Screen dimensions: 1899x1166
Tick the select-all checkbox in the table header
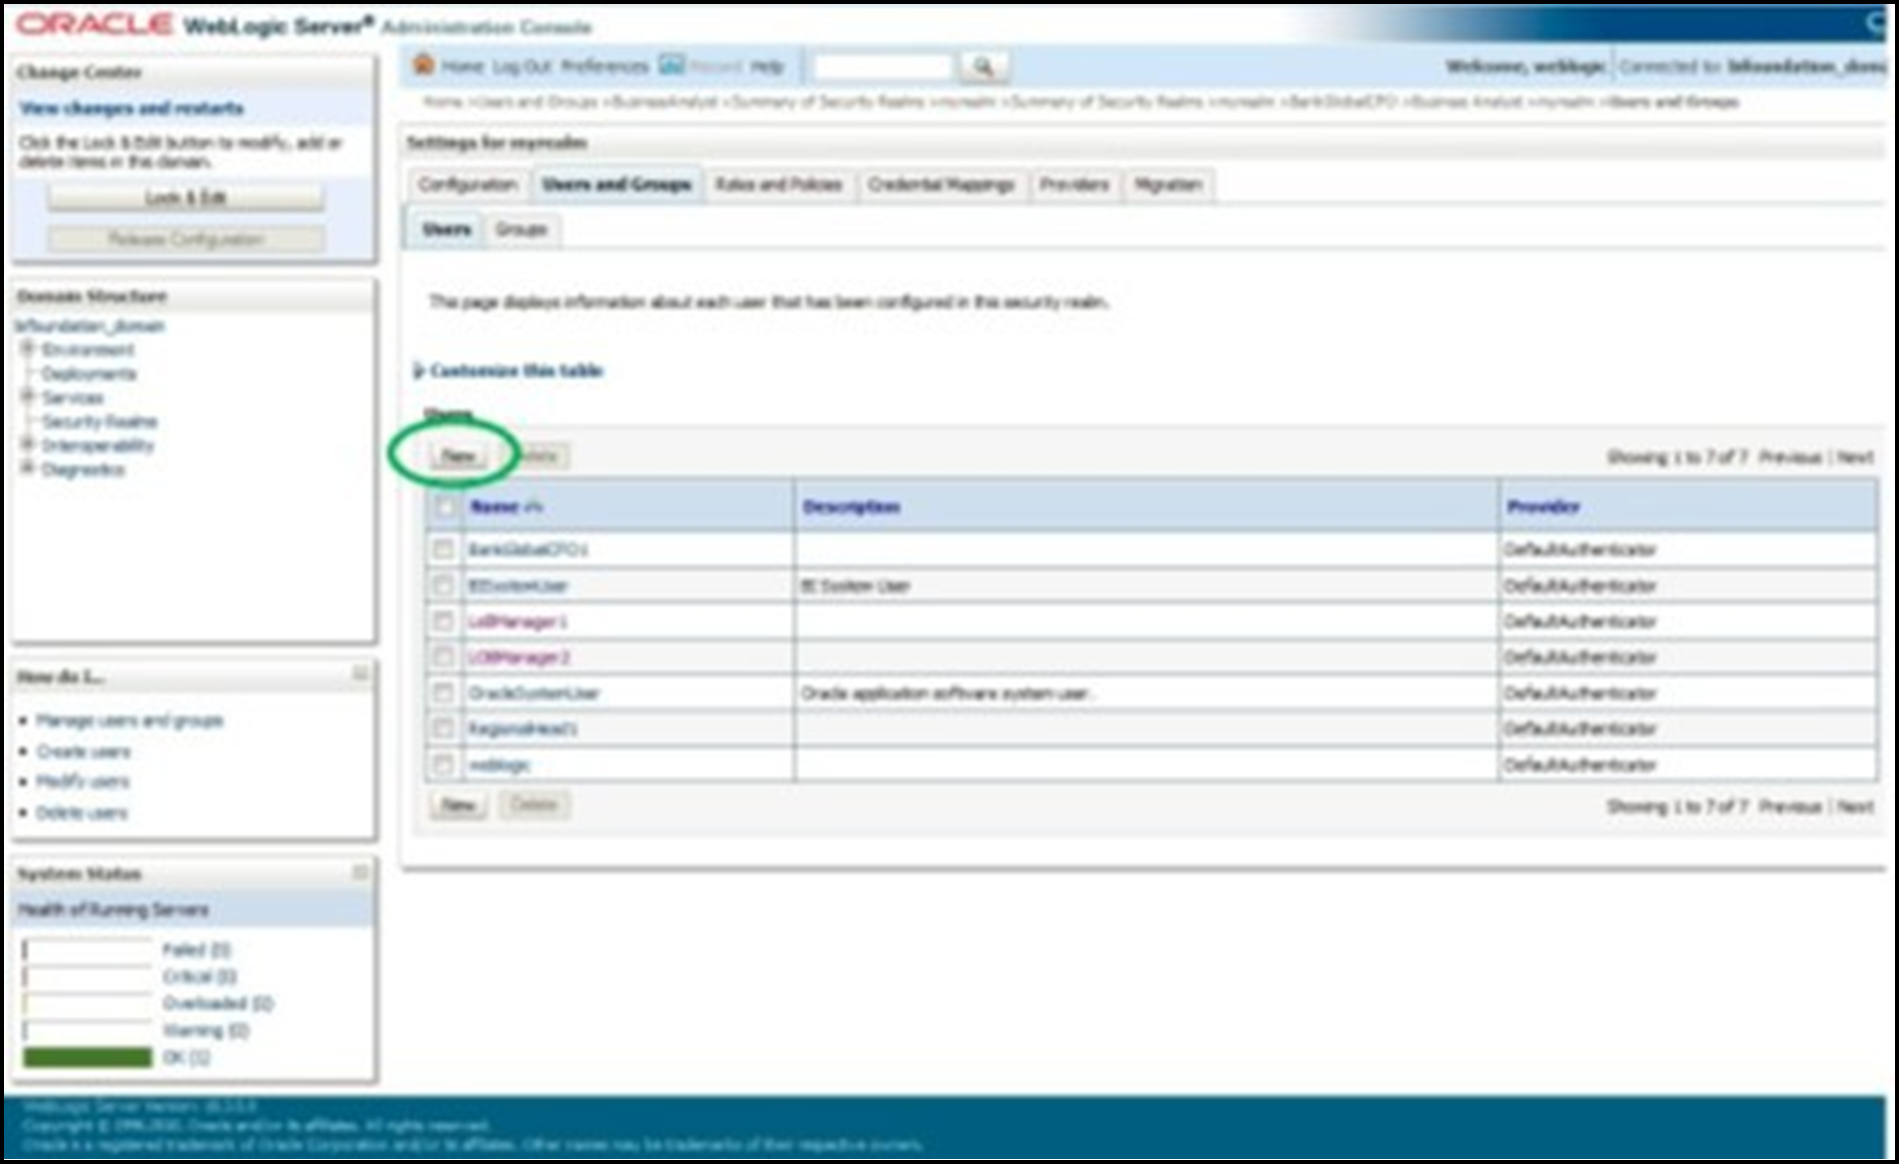pyautogui.click(x=444, y=507)
